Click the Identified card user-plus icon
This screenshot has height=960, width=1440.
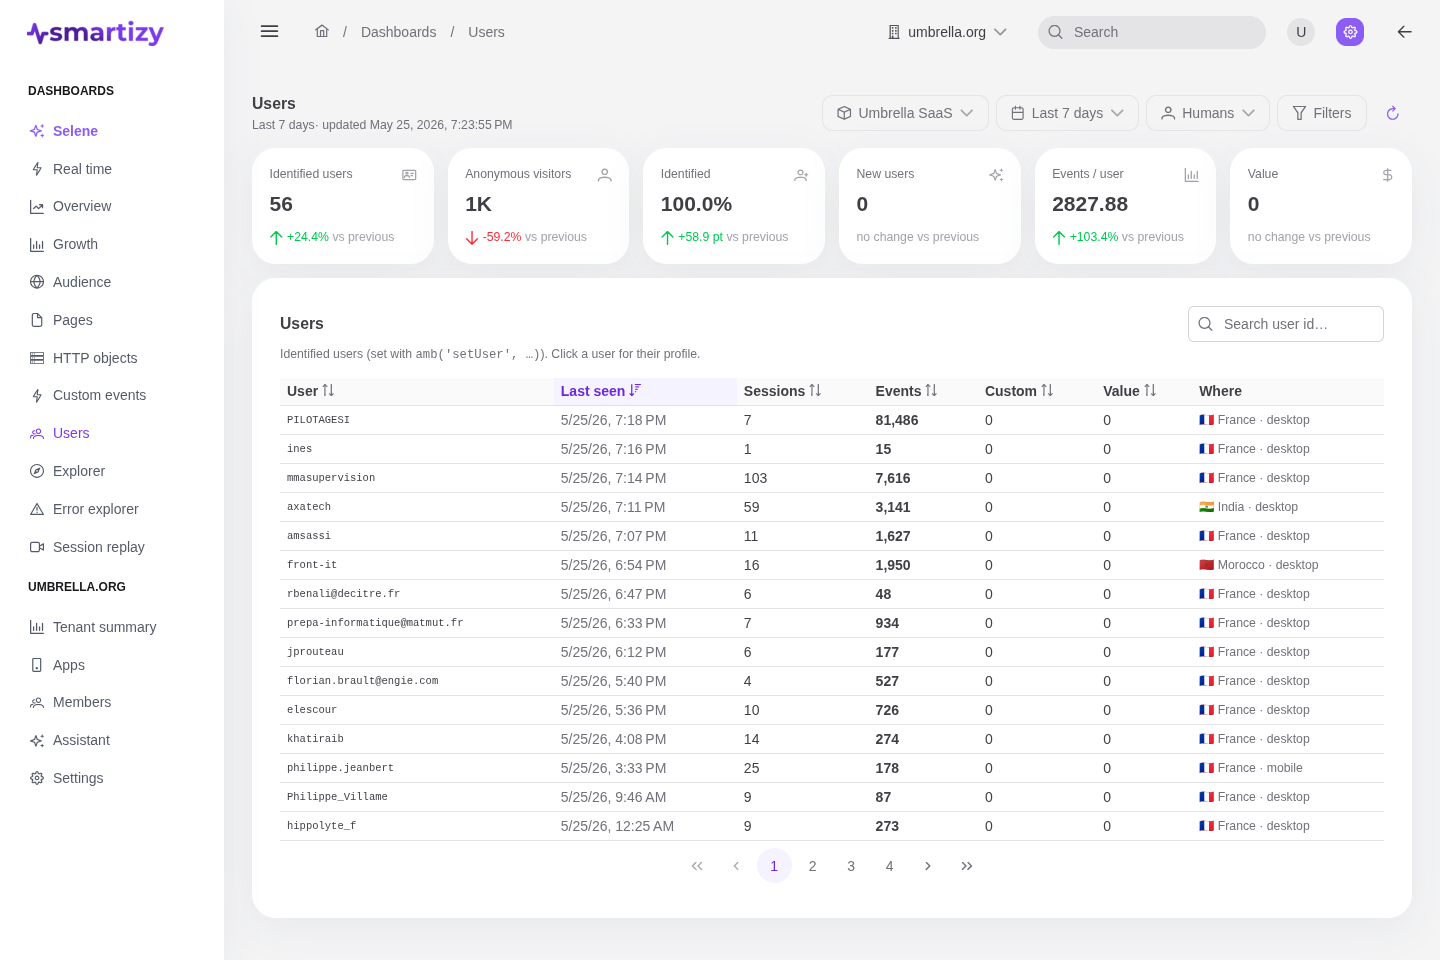[x=801, y=175]
